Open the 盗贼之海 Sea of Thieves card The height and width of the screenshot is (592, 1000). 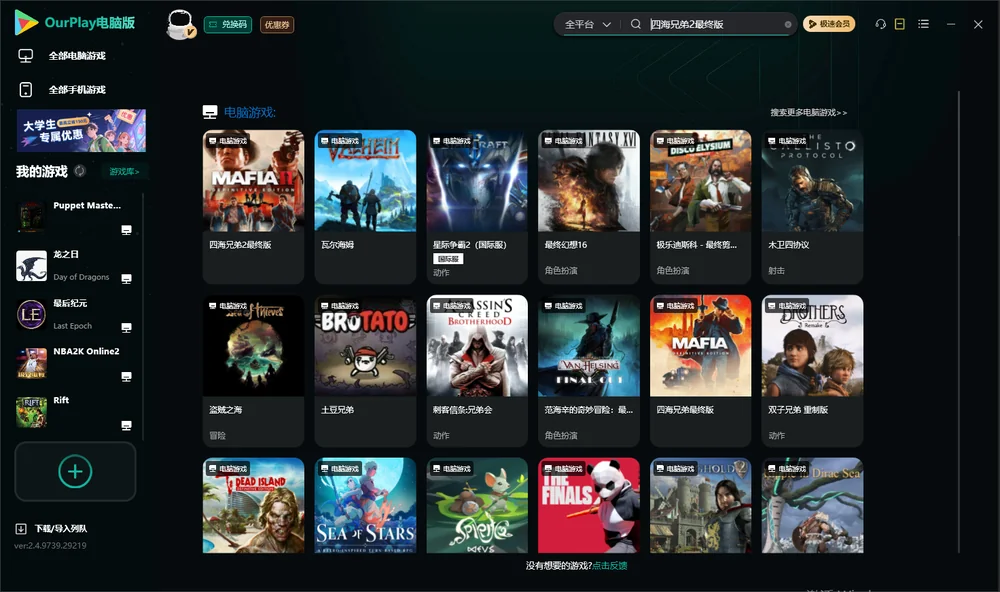253,371
